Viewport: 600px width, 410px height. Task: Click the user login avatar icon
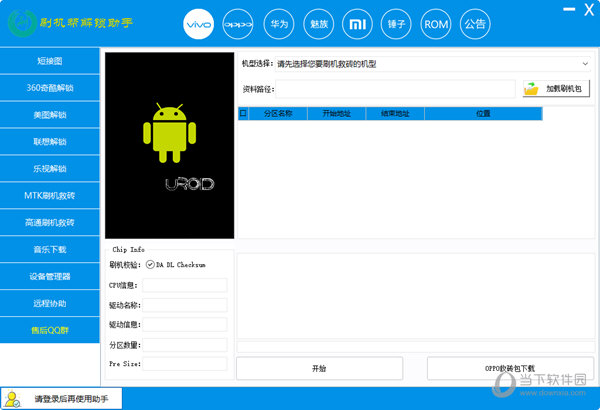click(x=12, y=399)
